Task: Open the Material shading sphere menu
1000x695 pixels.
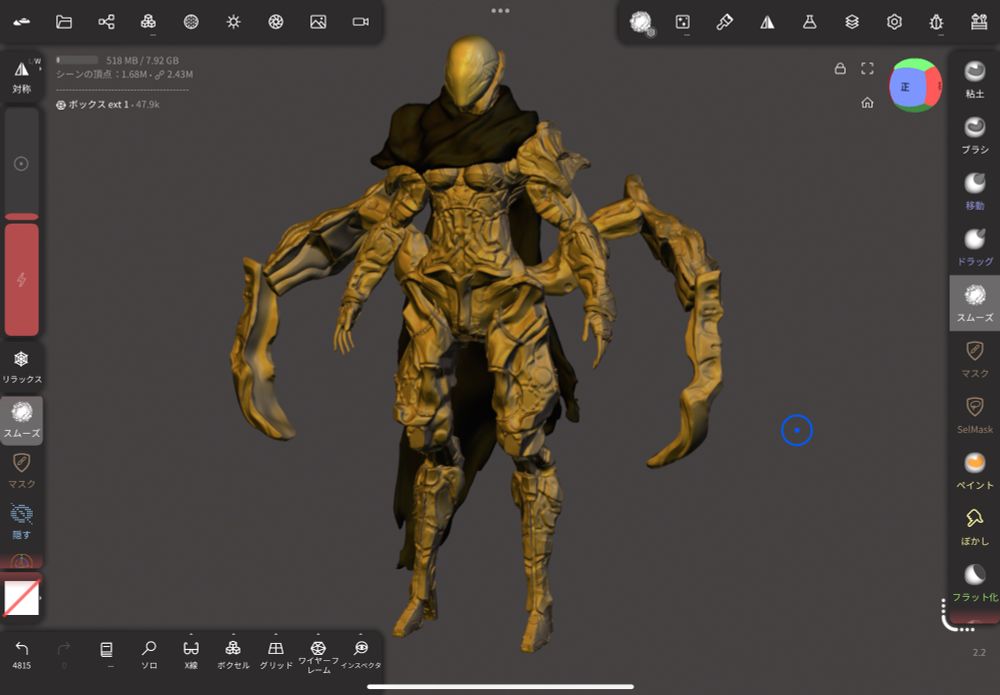Action: 191,22
